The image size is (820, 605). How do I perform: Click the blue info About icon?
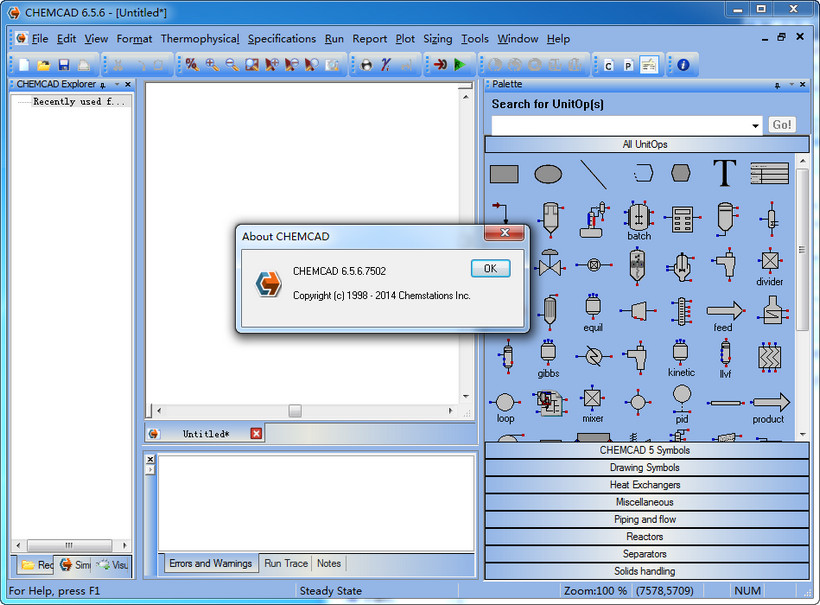pos(683,65)
